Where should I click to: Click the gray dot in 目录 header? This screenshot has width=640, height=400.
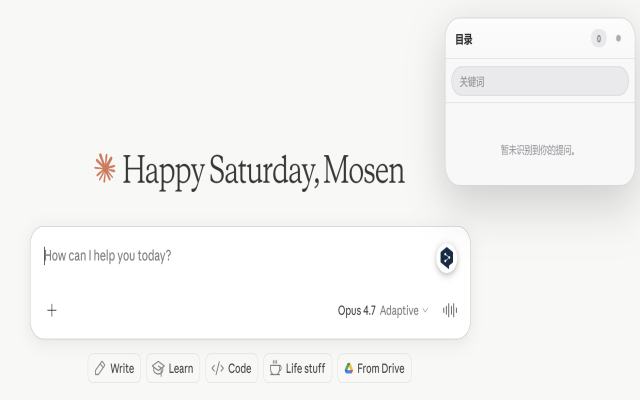click(618, 38)
